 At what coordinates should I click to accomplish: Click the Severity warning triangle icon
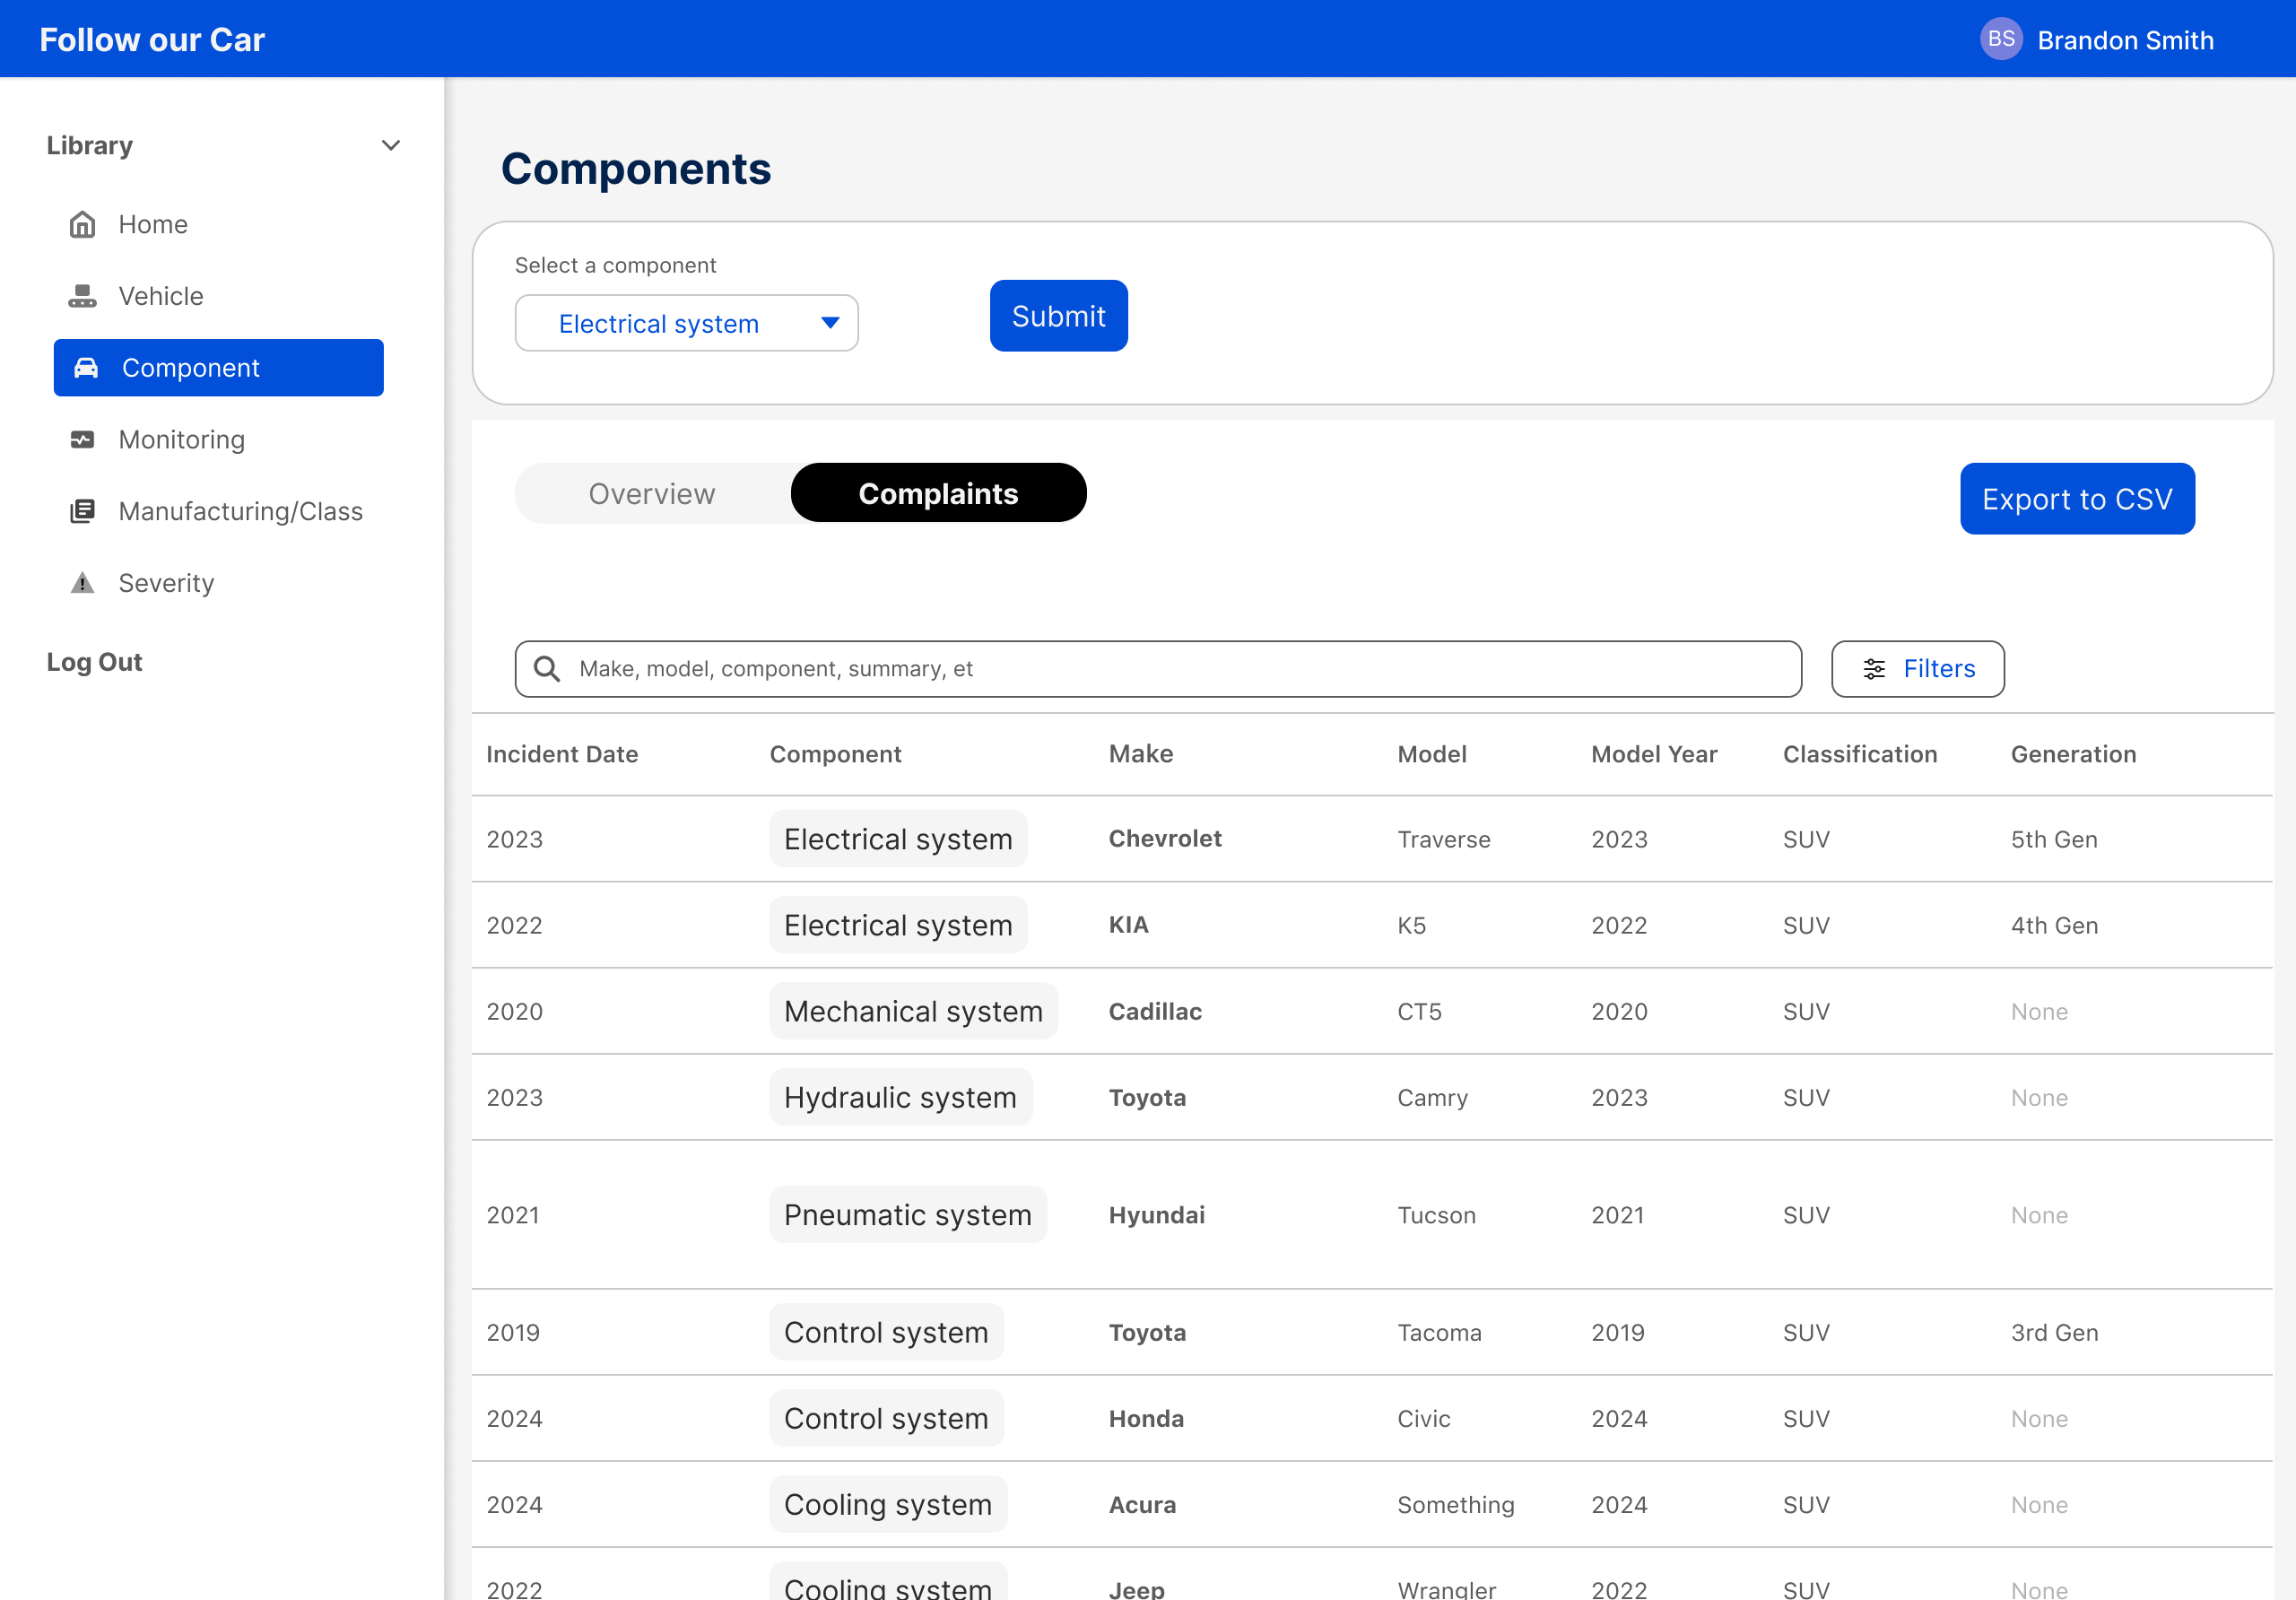[x=82, y=583]
